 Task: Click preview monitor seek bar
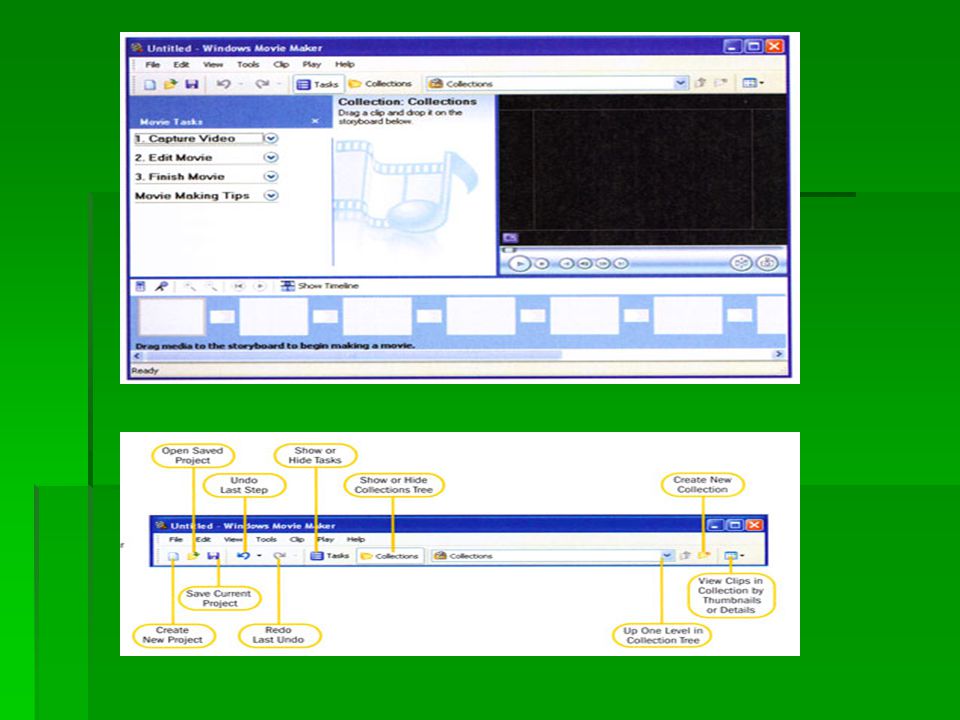tap(643, 250)
